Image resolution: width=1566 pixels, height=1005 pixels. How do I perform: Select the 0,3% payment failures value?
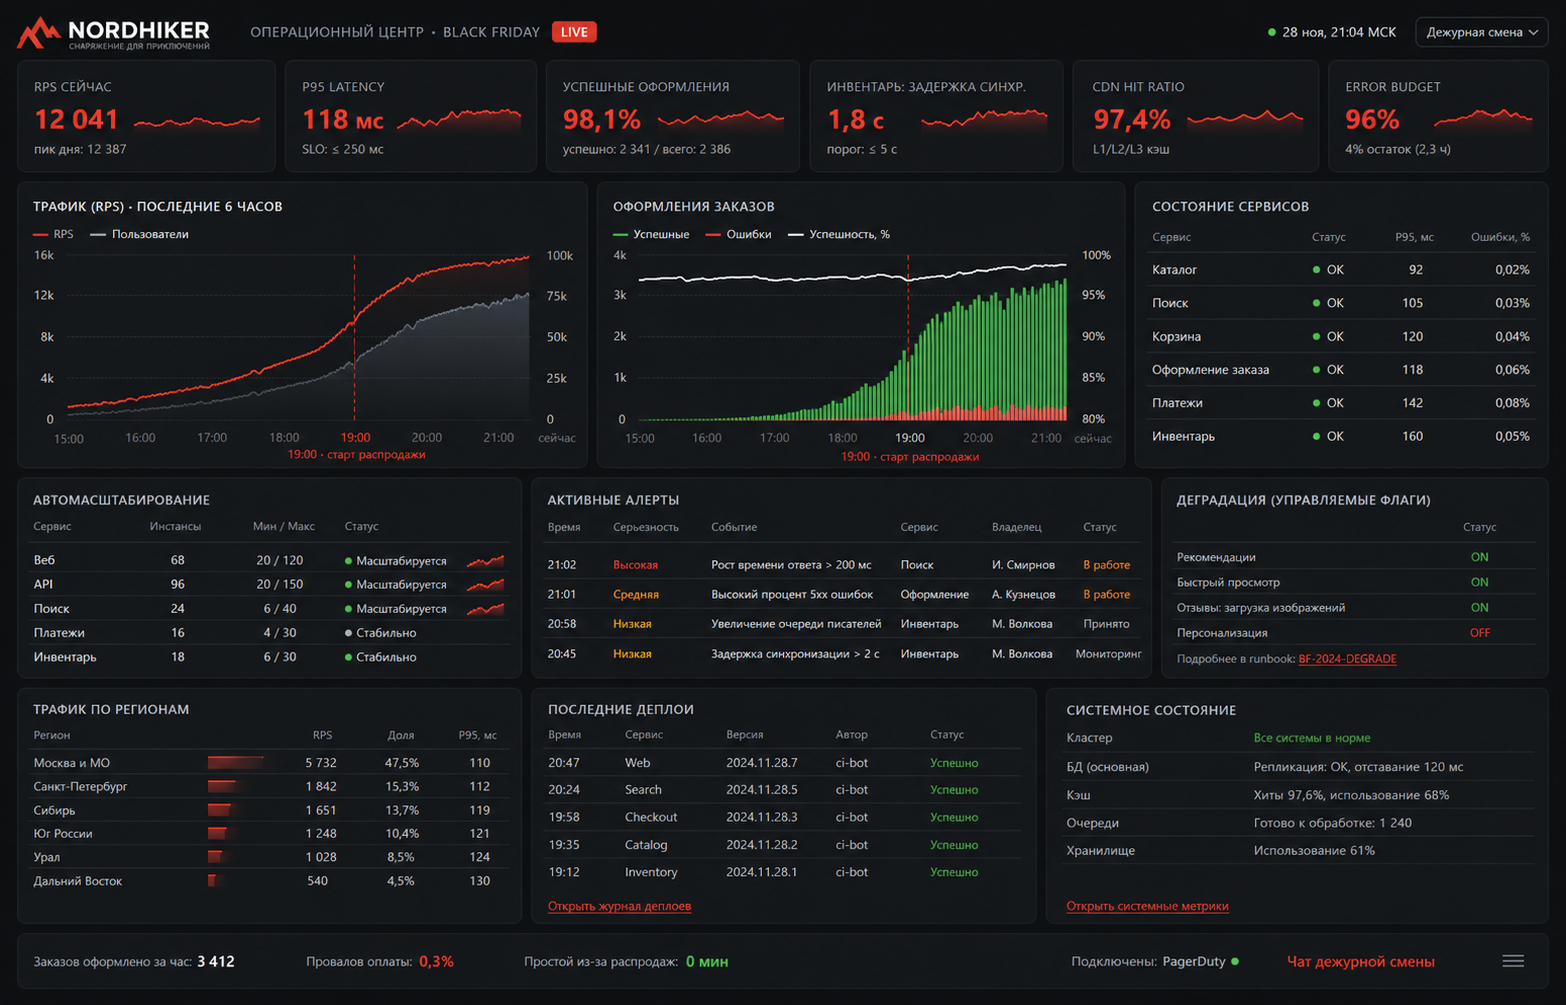click(x=436, y=962)
